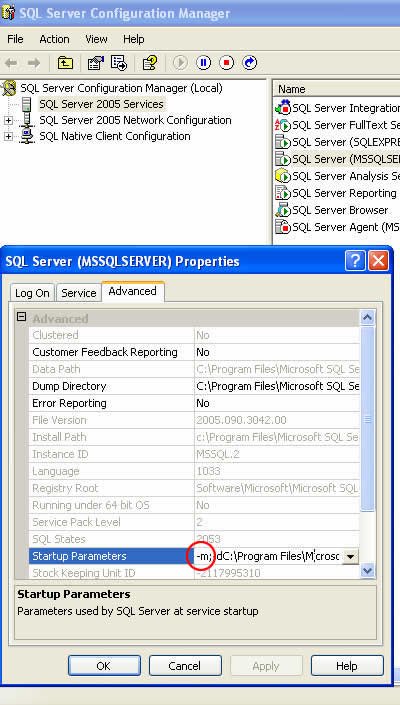
Task: Click the SQL Server (SQLEXPRESS) service icon
Action: pos(283,142)
